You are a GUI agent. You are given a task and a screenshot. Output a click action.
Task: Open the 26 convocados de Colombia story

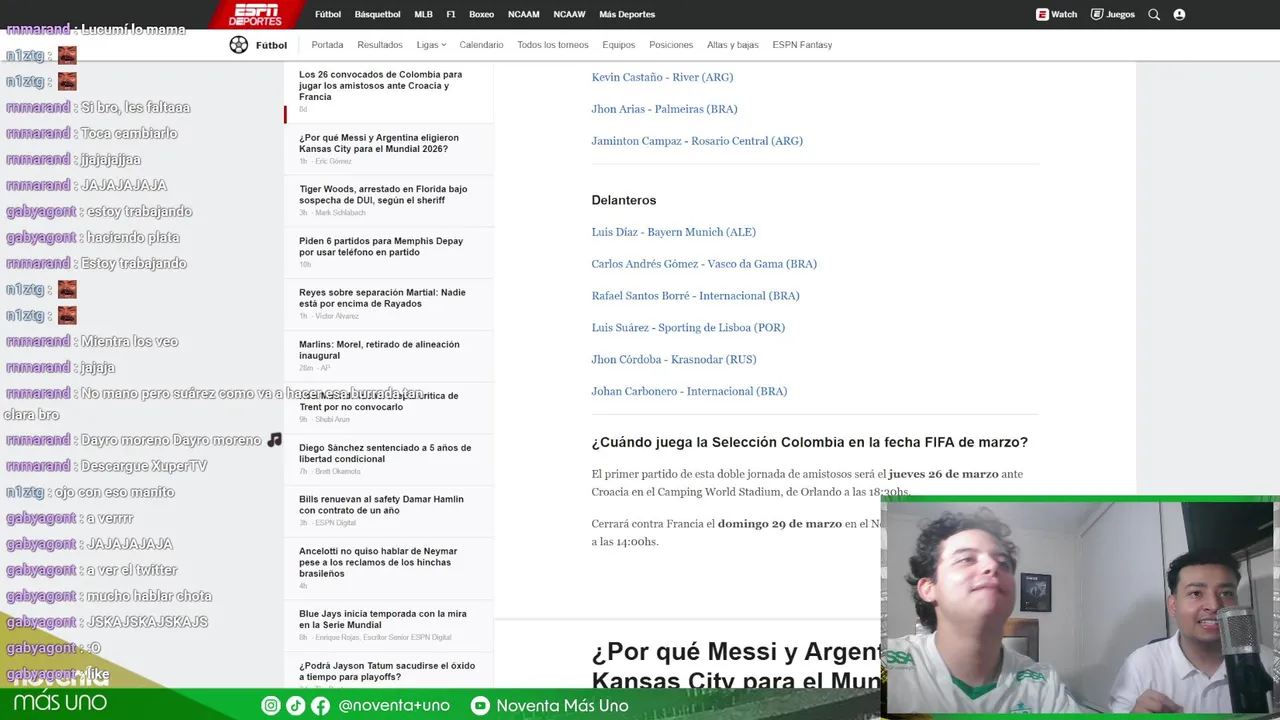point(380,86)
